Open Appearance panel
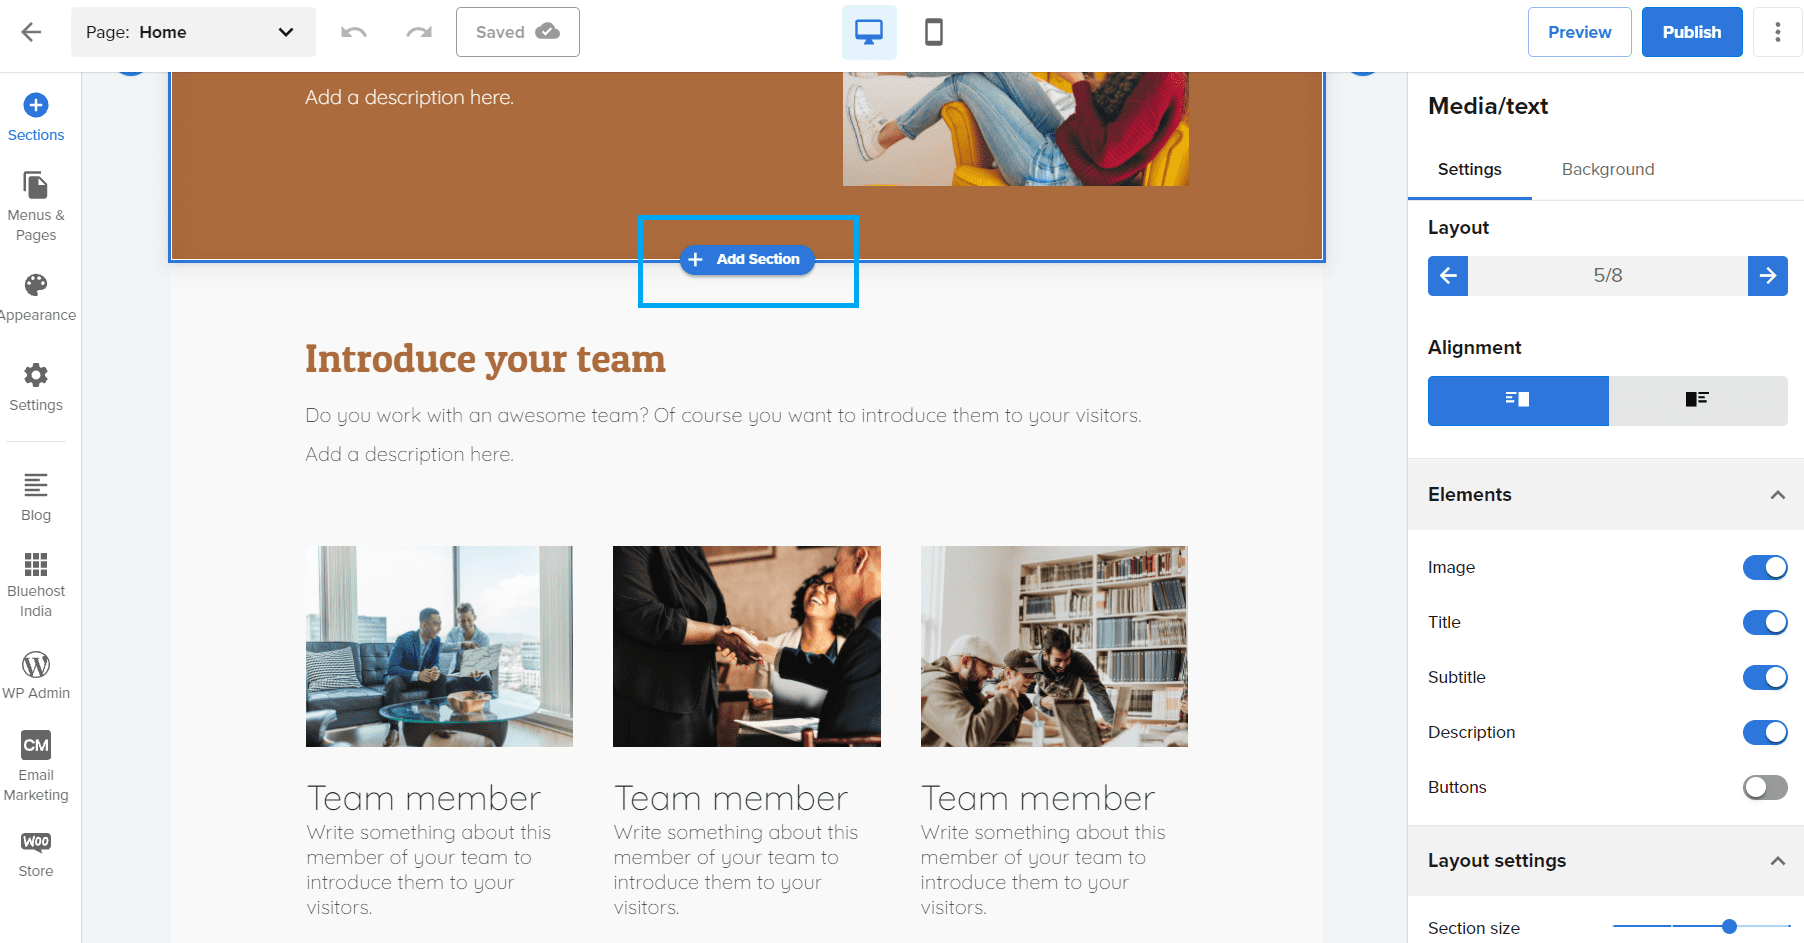The image size is (1804, 943). [36, 298]
